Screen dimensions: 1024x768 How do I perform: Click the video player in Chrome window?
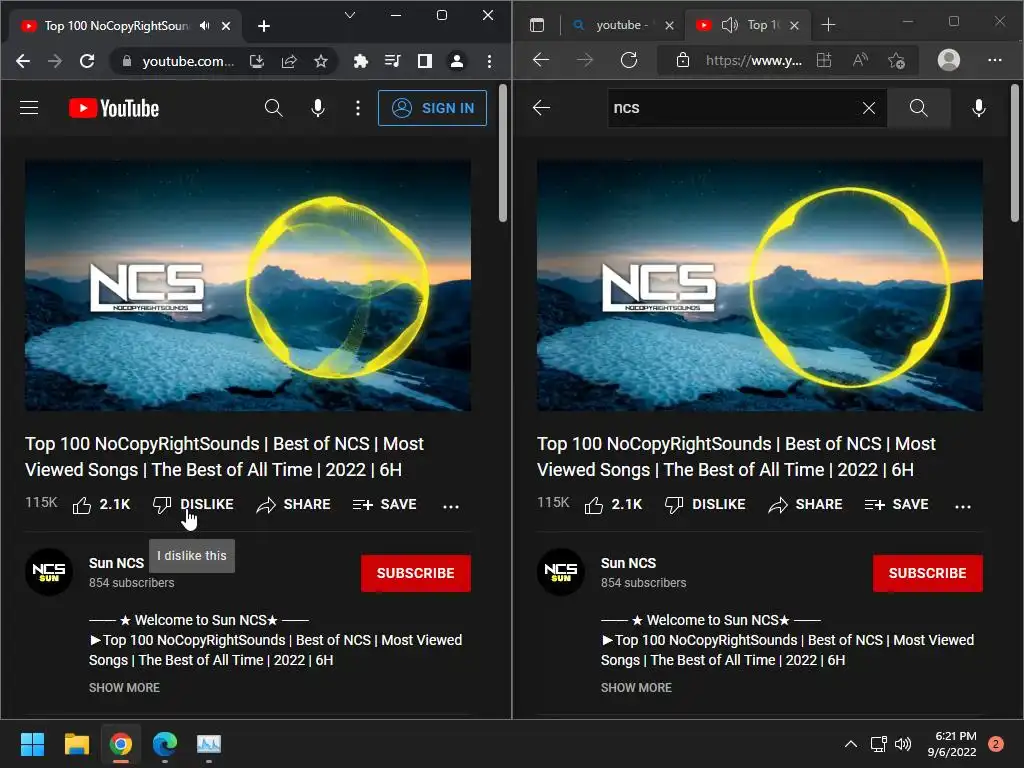tap(248, 285)
